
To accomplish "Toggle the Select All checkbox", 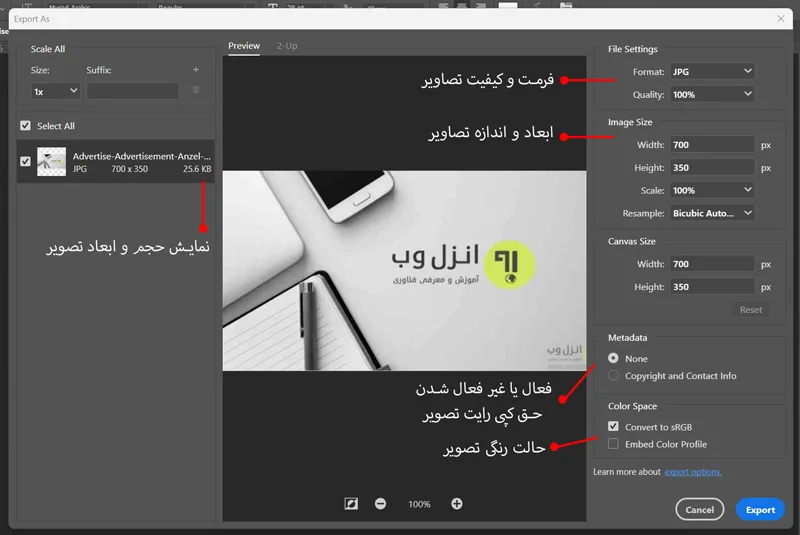I will click(26, 125).
